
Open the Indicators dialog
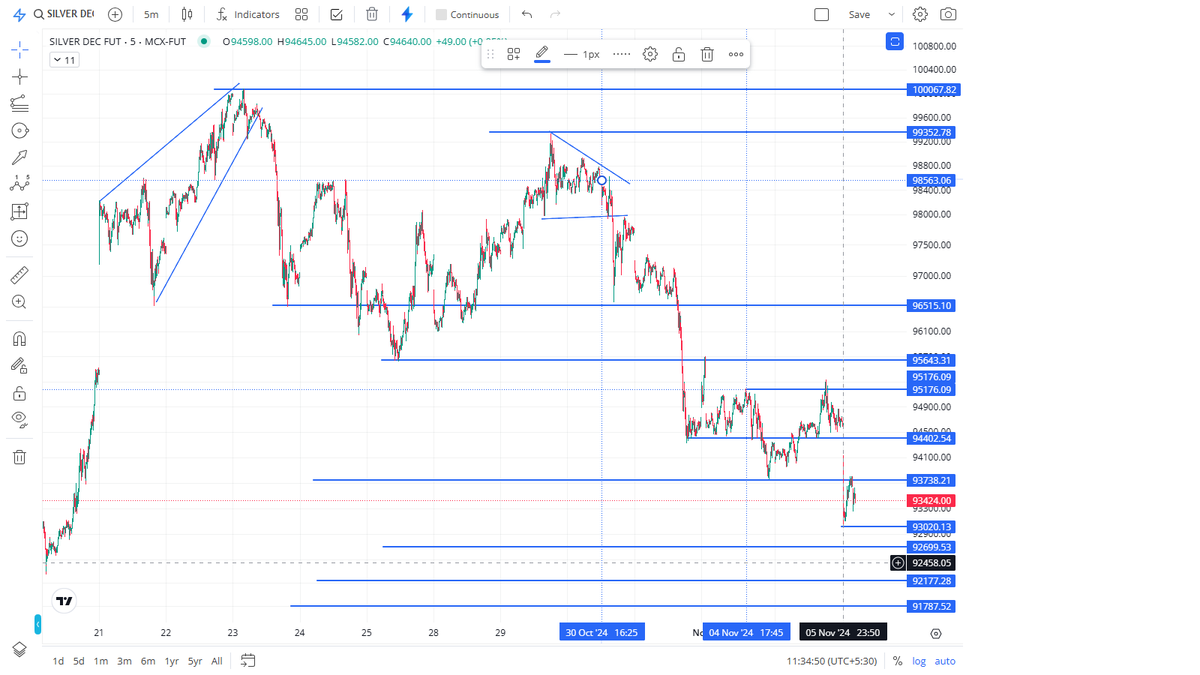click(248, 15)
